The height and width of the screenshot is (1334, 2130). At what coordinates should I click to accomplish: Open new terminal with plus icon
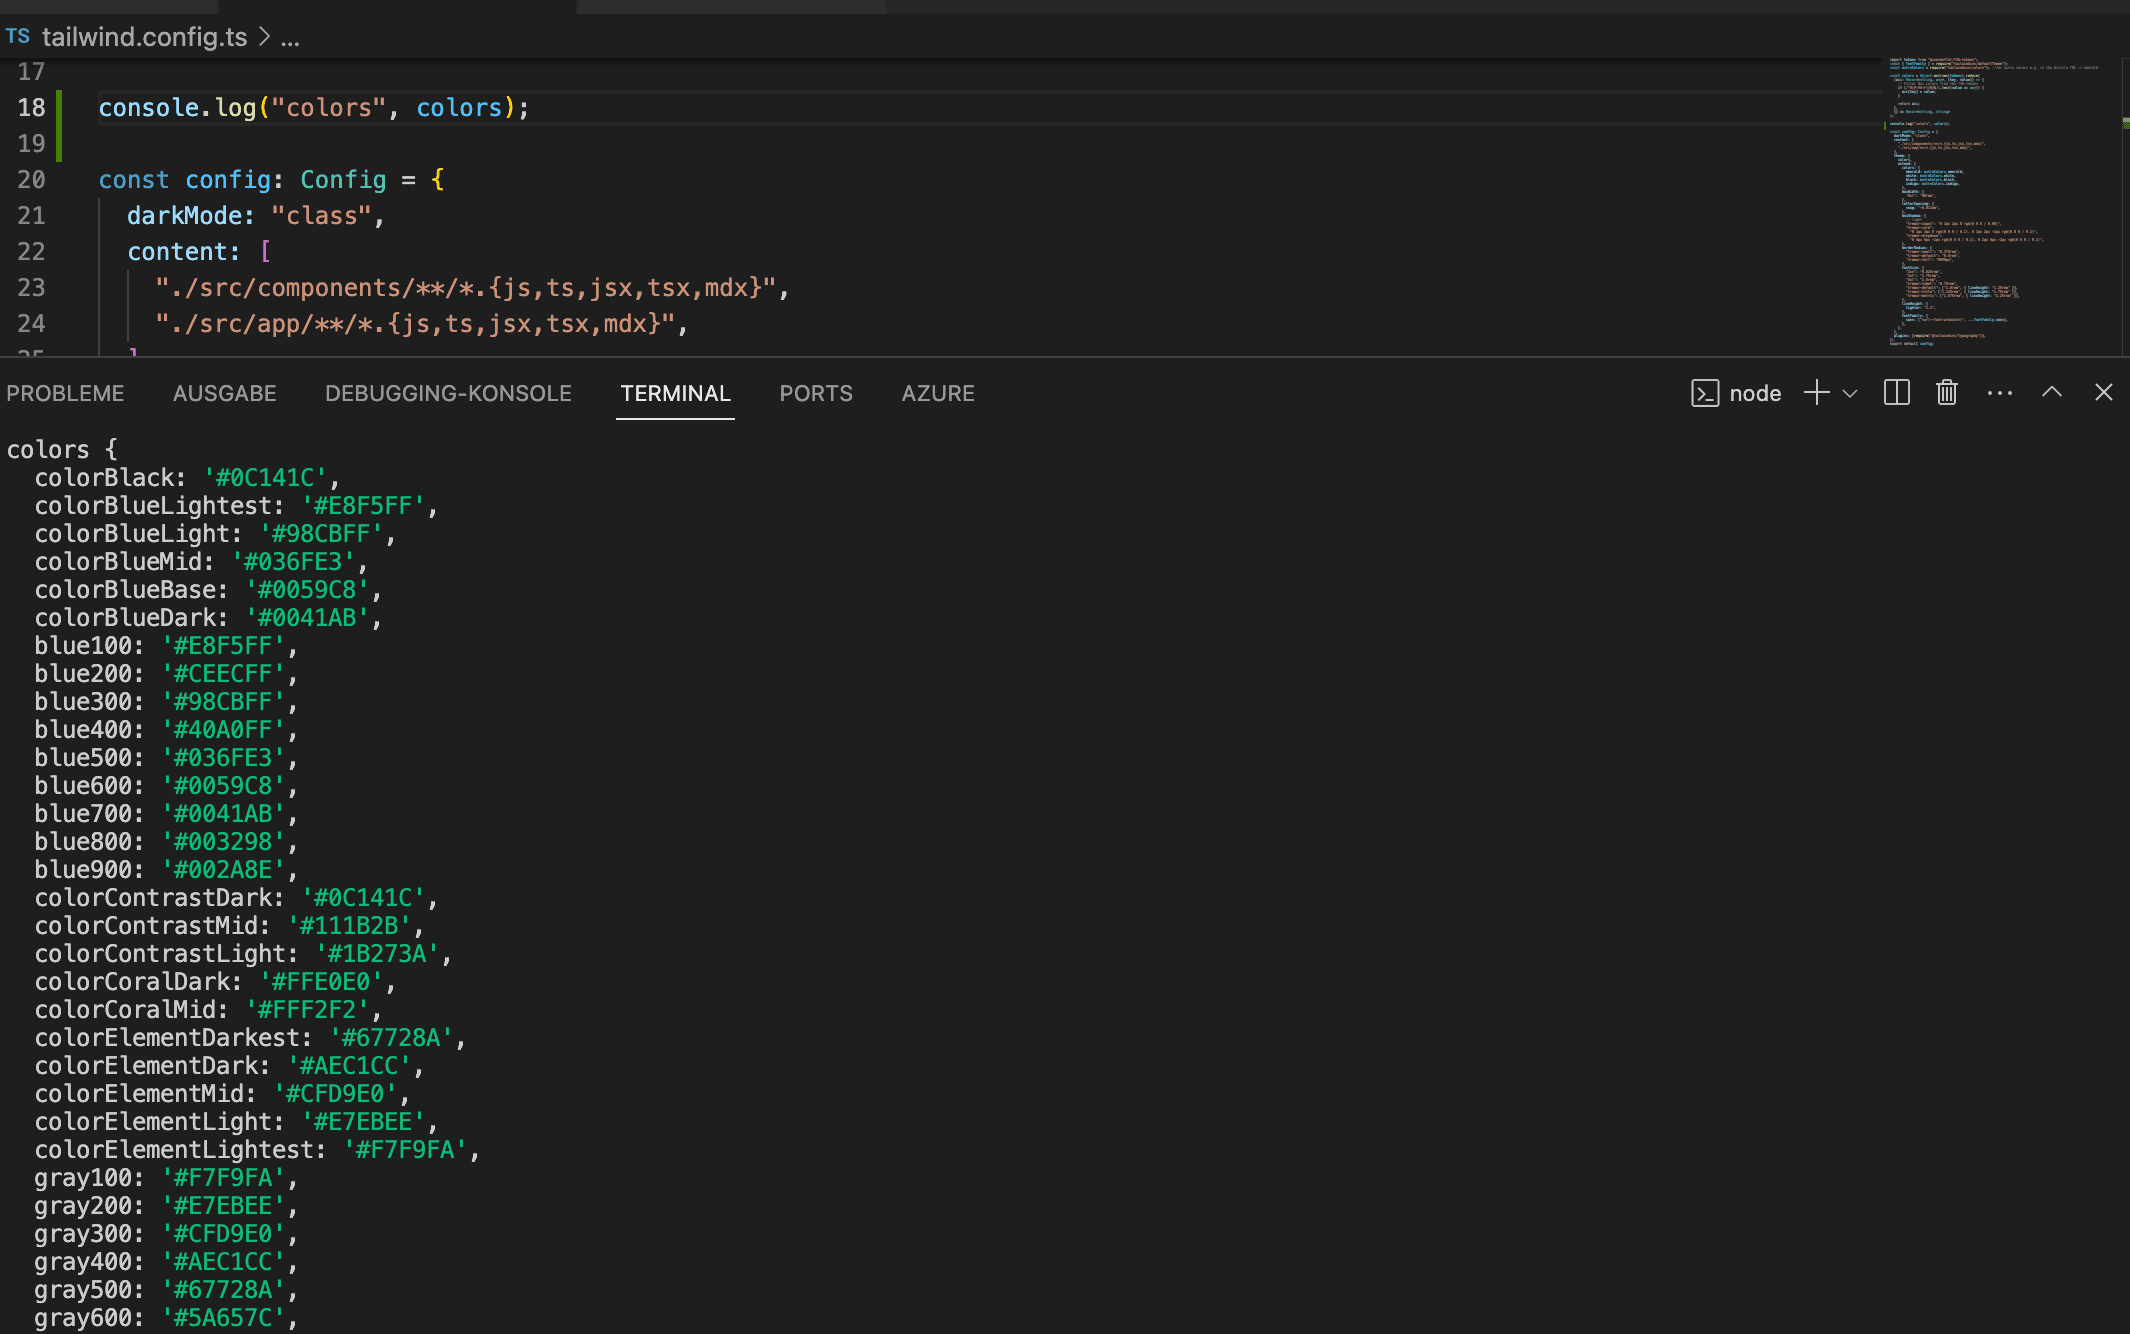[1816, 393]
